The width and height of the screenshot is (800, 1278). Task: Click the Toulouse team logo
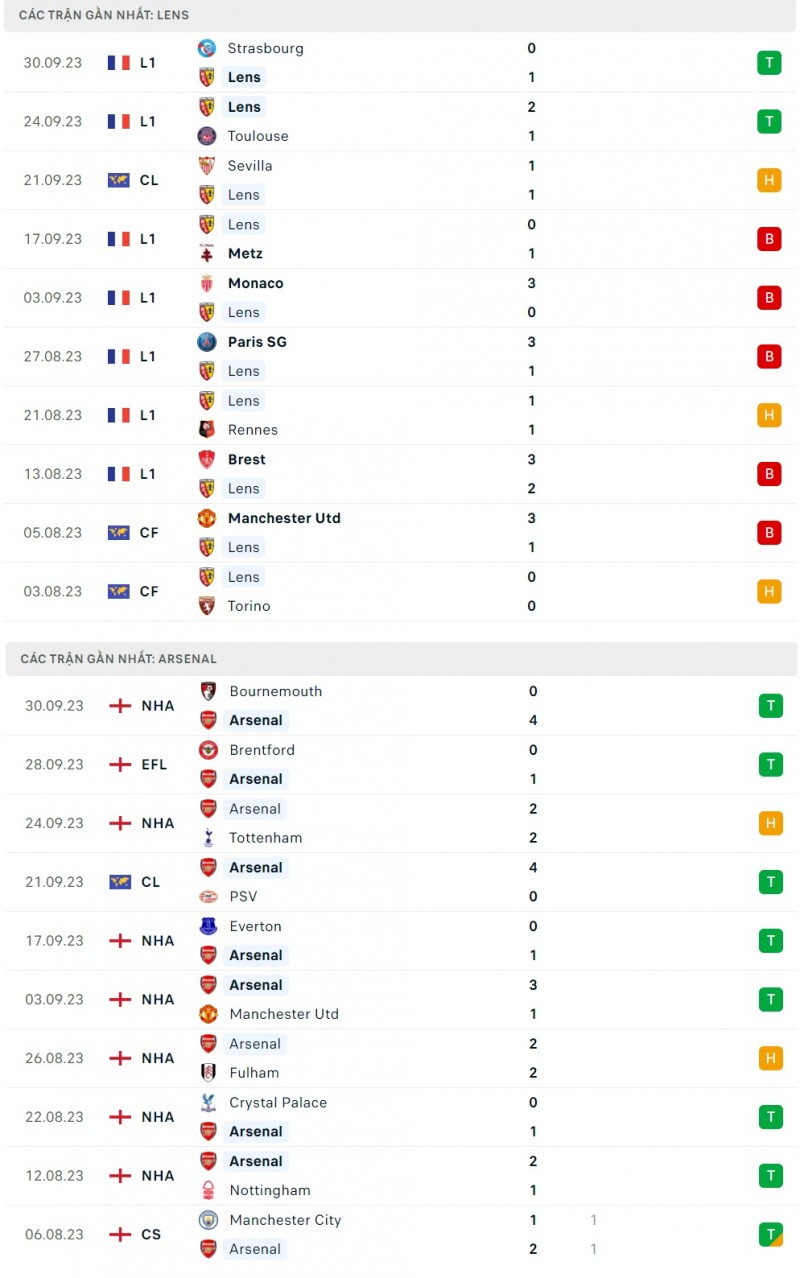(x=207, y=136)
